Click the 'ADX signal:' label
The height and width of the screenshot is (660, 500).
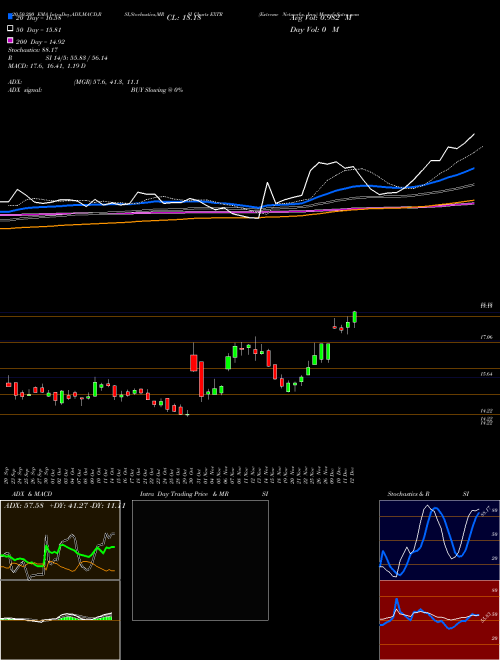[x=25, y=90]
